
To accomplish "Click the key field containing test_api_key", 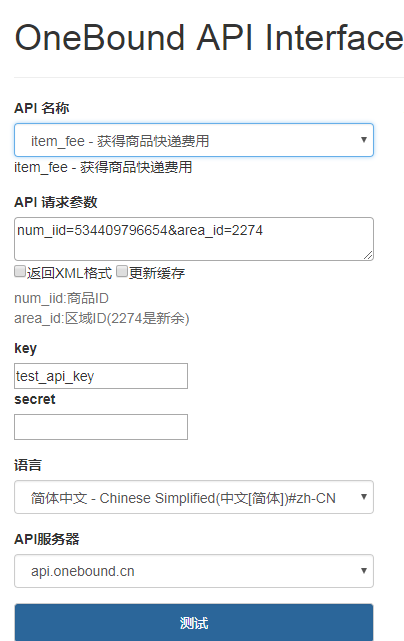I will 101,376.
